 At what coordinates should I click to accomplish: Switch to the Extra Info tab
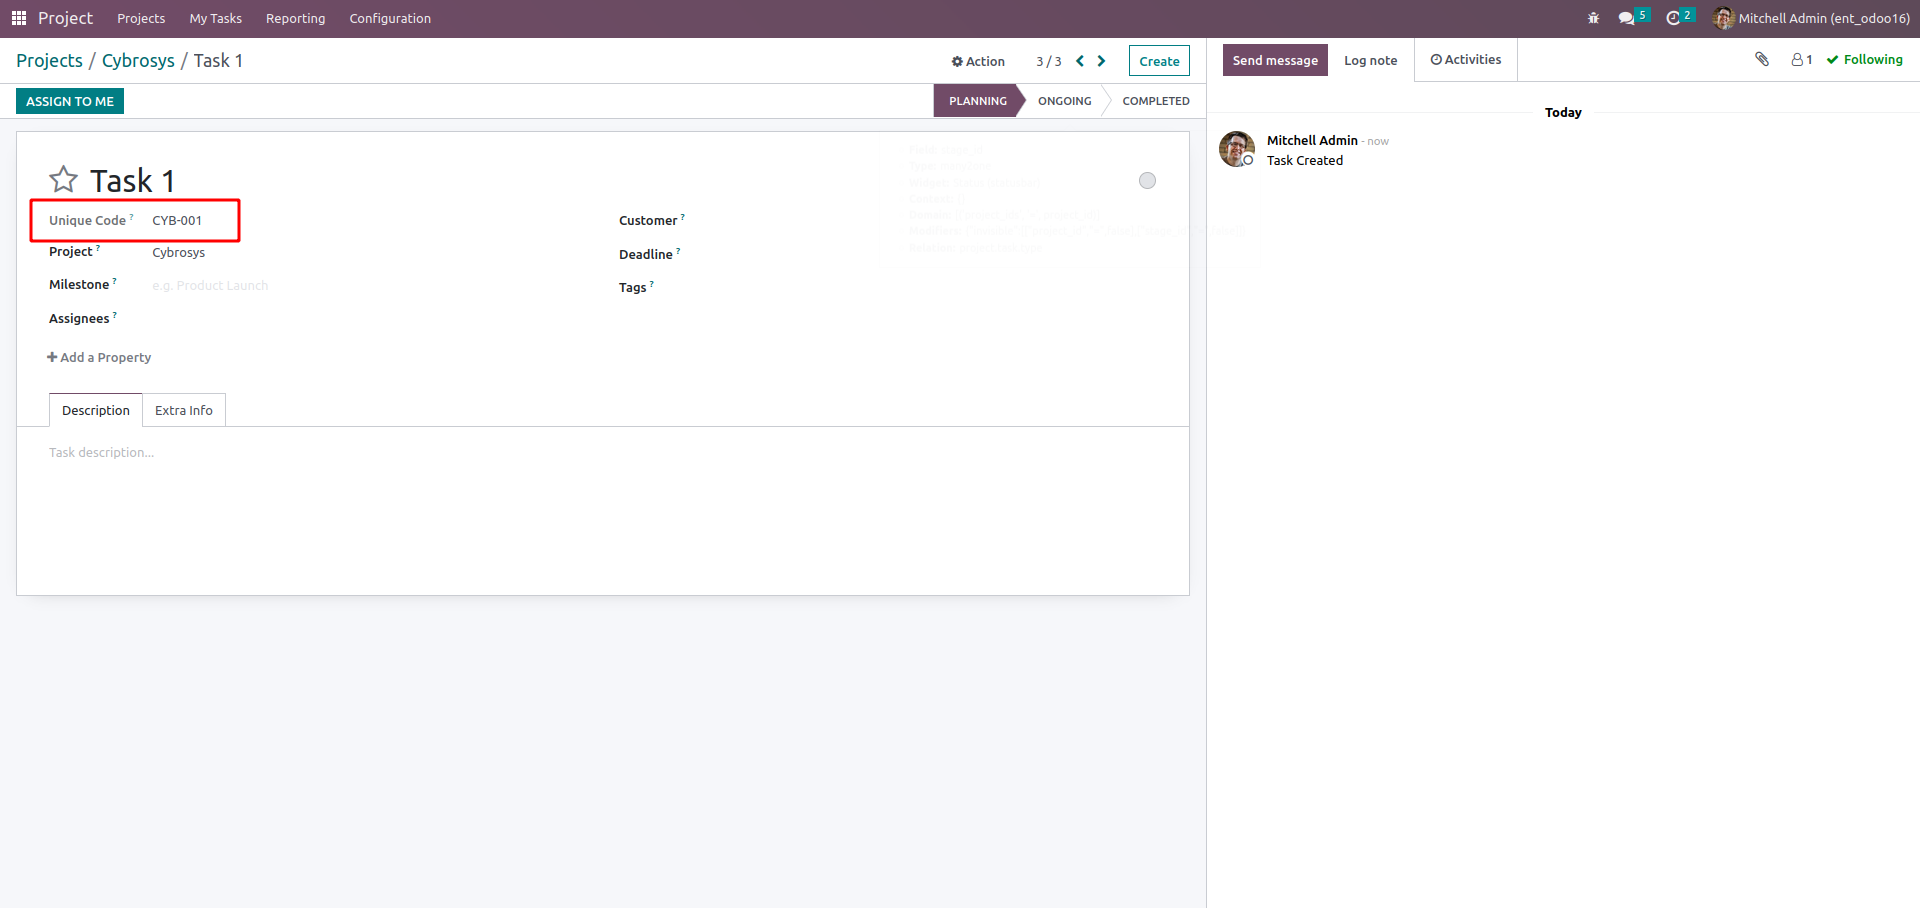[x=184, y=410]
